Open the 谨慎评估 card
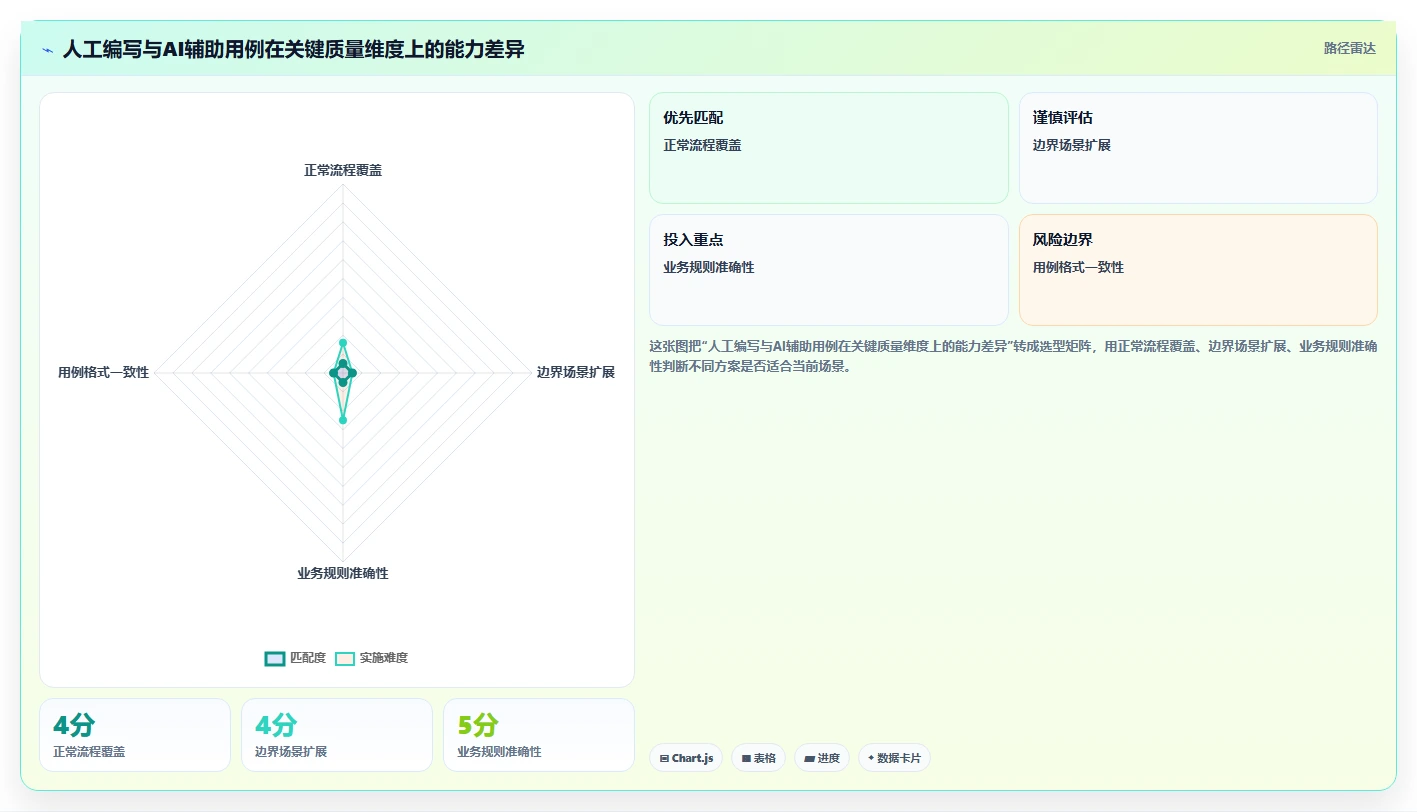Screen dimensions: 1417x812 click(1198, 148)
